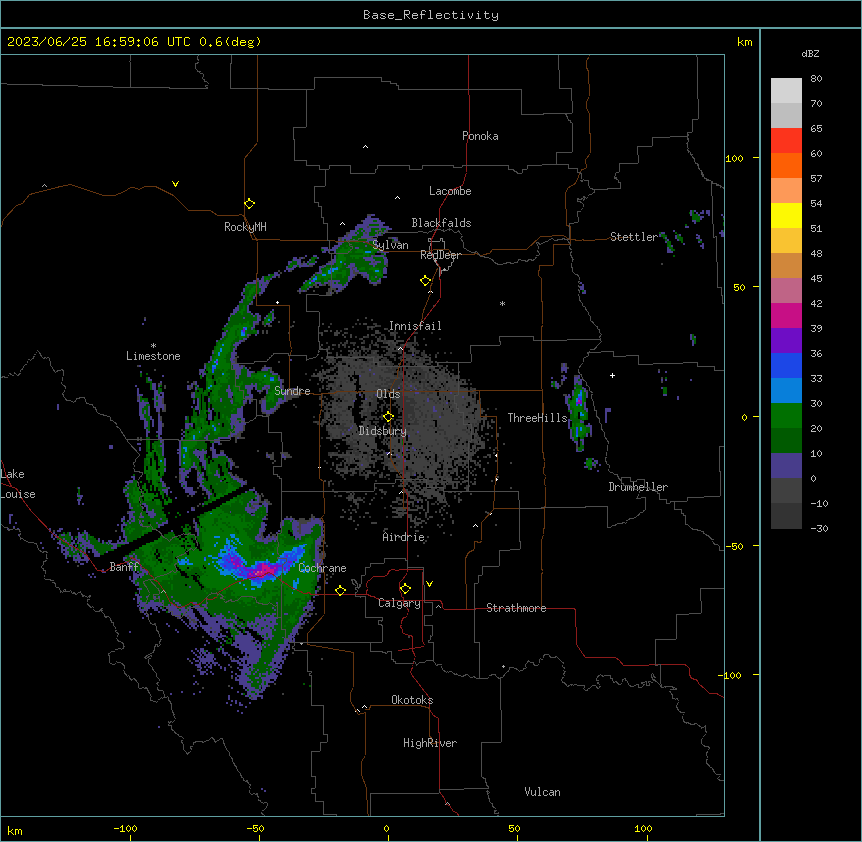Select the red 65 dBZ legend swatch

[x=786, y=141]
